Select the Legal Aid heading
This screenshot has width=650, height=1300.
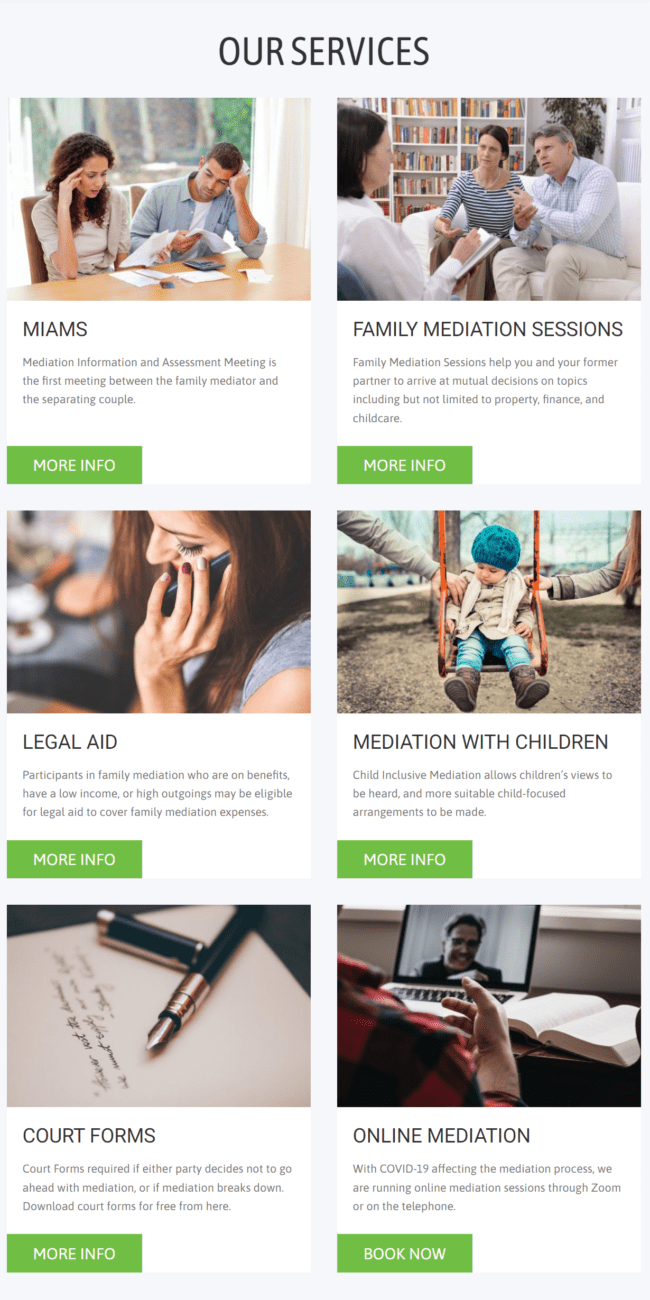[70, 742]
